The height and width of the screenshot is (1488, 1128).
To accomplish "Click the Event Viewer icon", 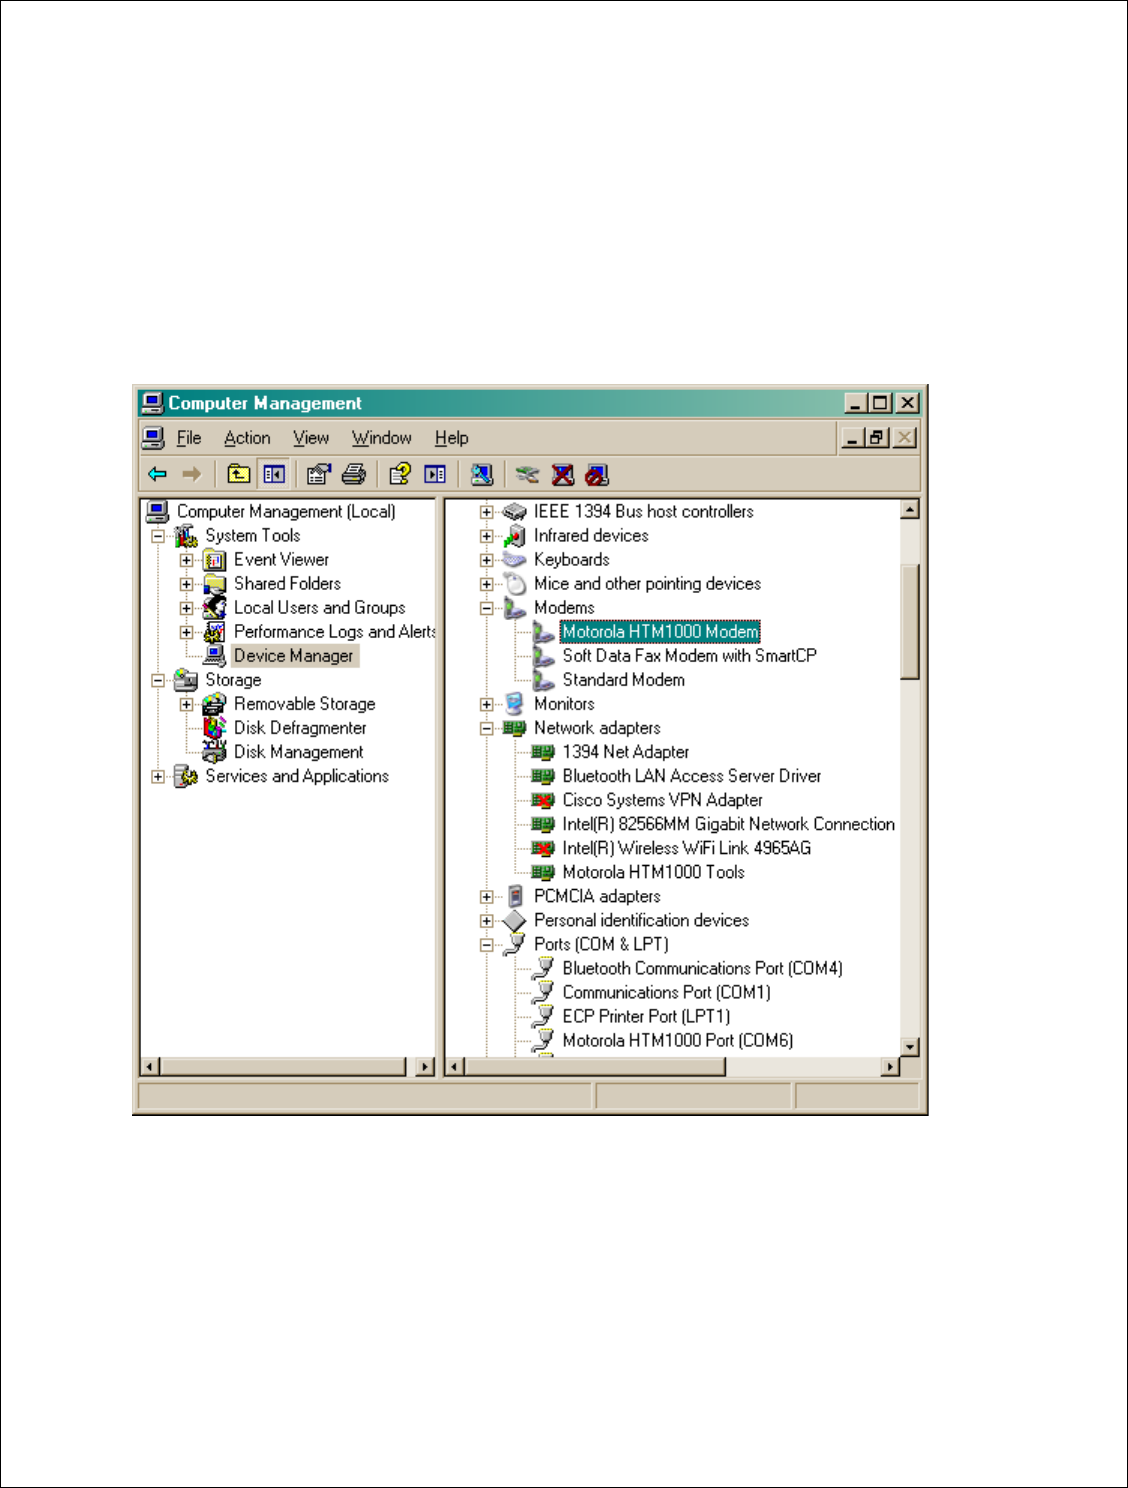I will tap(215, 560).
